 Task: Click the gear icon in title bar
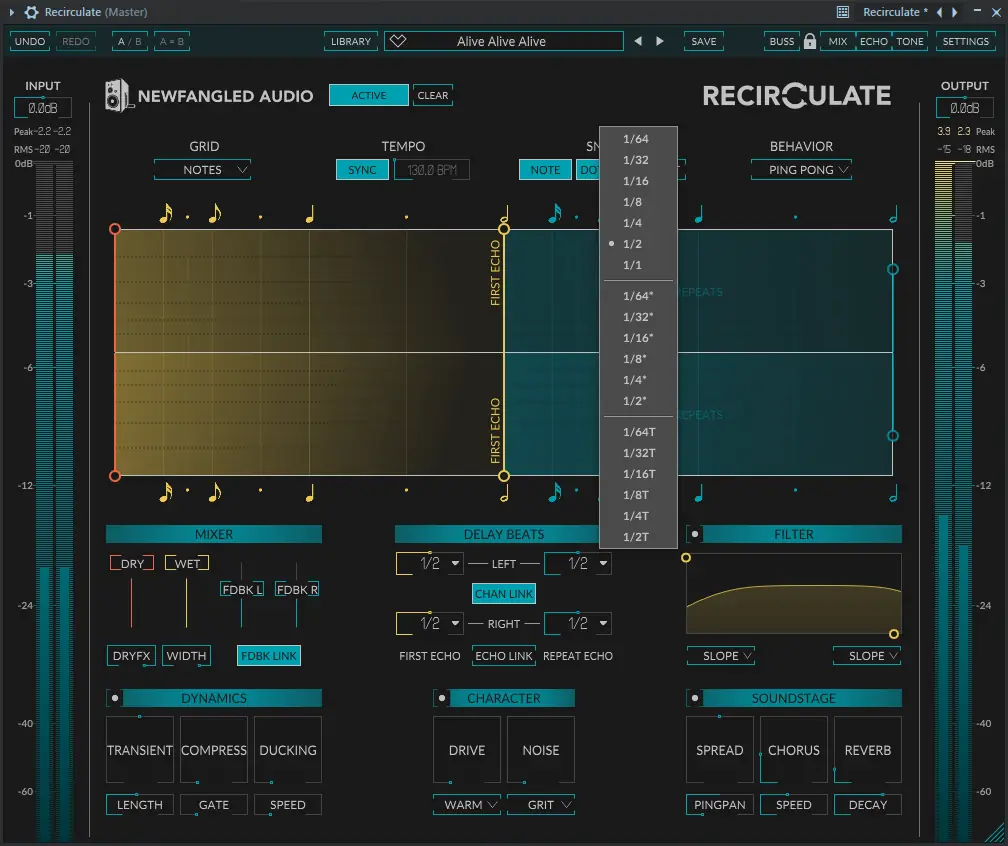tap(31, 12)
